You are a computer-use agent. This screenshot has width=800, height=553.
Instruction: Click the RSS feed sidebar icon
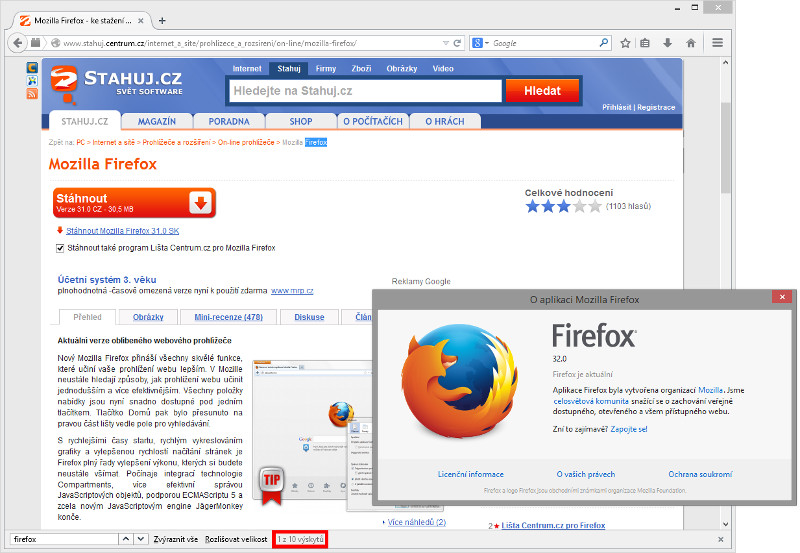(x=32, y=94)
